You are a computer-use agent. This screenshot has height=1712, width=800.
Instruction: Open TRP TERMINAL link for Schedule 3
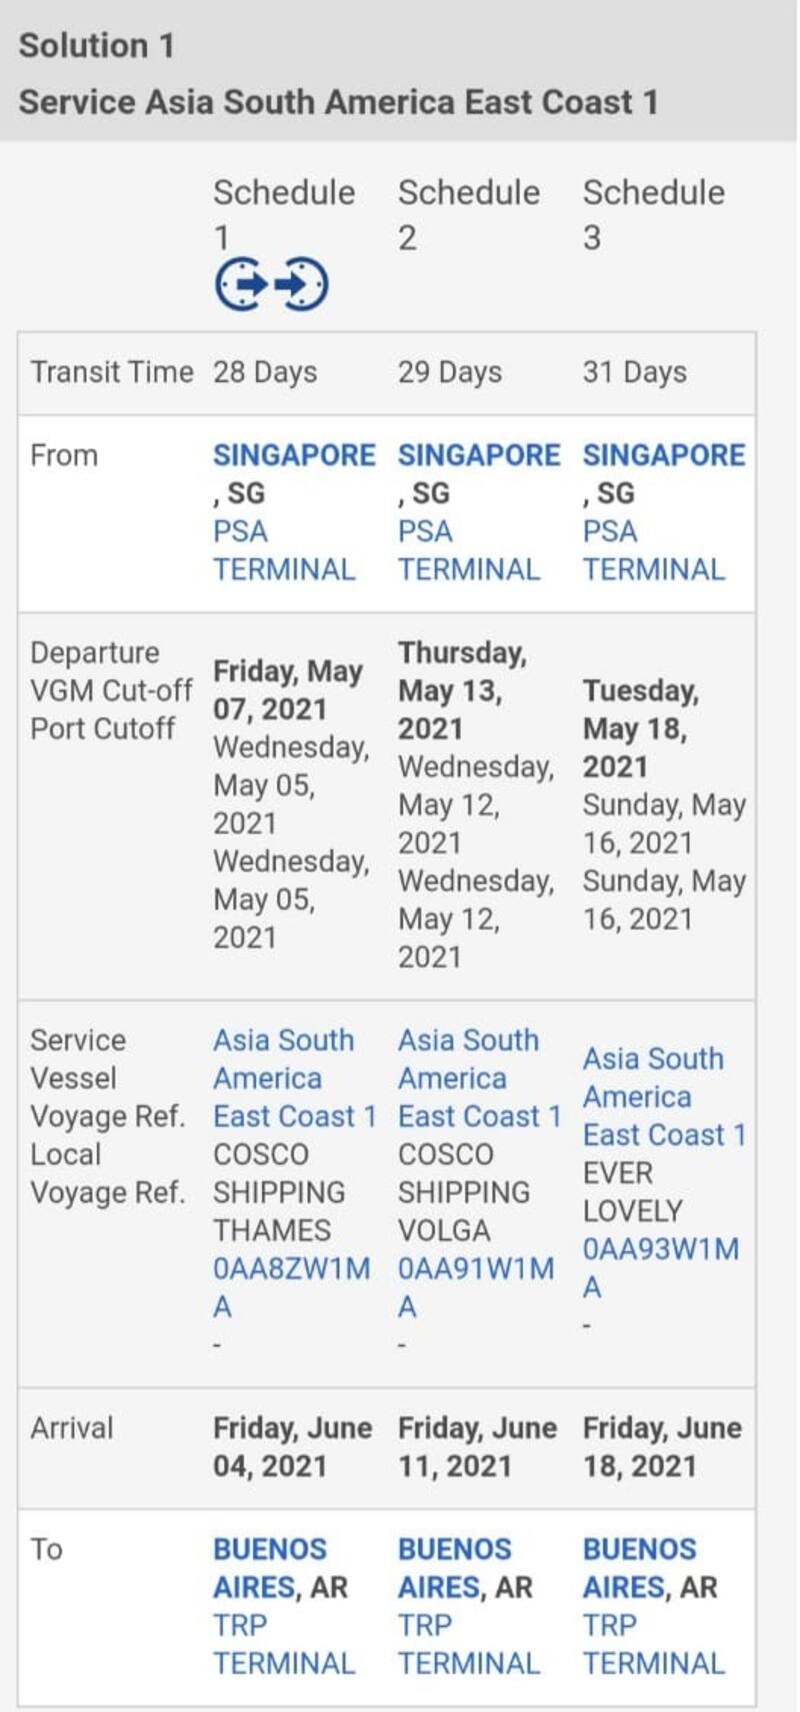(x=654, y=1645)
